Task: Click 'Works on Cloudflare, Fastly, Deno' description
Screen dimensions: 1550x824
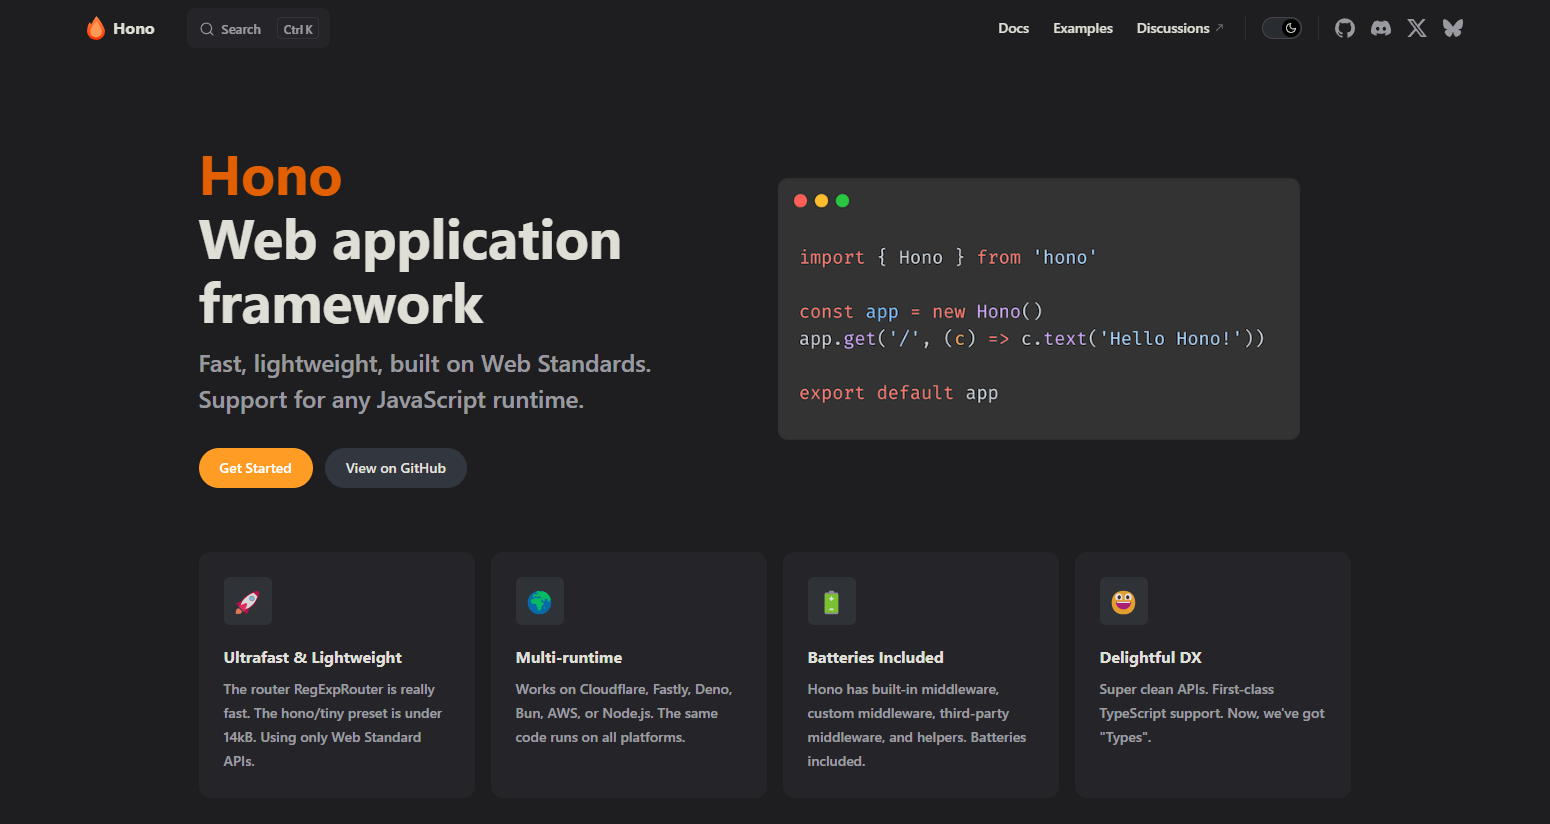Action: [624, 713]
